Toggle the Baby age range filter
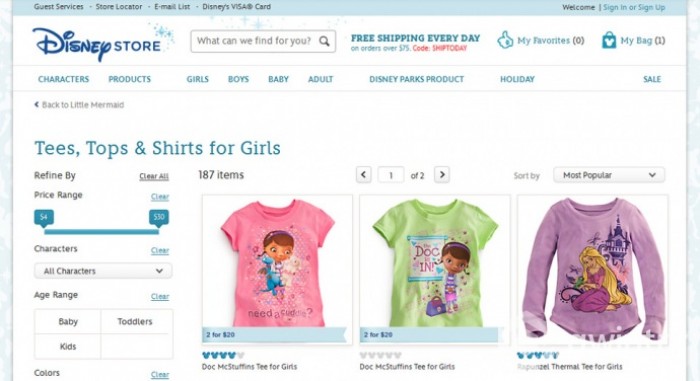Screen dimensions: 700x381 [x=68, y=322]
